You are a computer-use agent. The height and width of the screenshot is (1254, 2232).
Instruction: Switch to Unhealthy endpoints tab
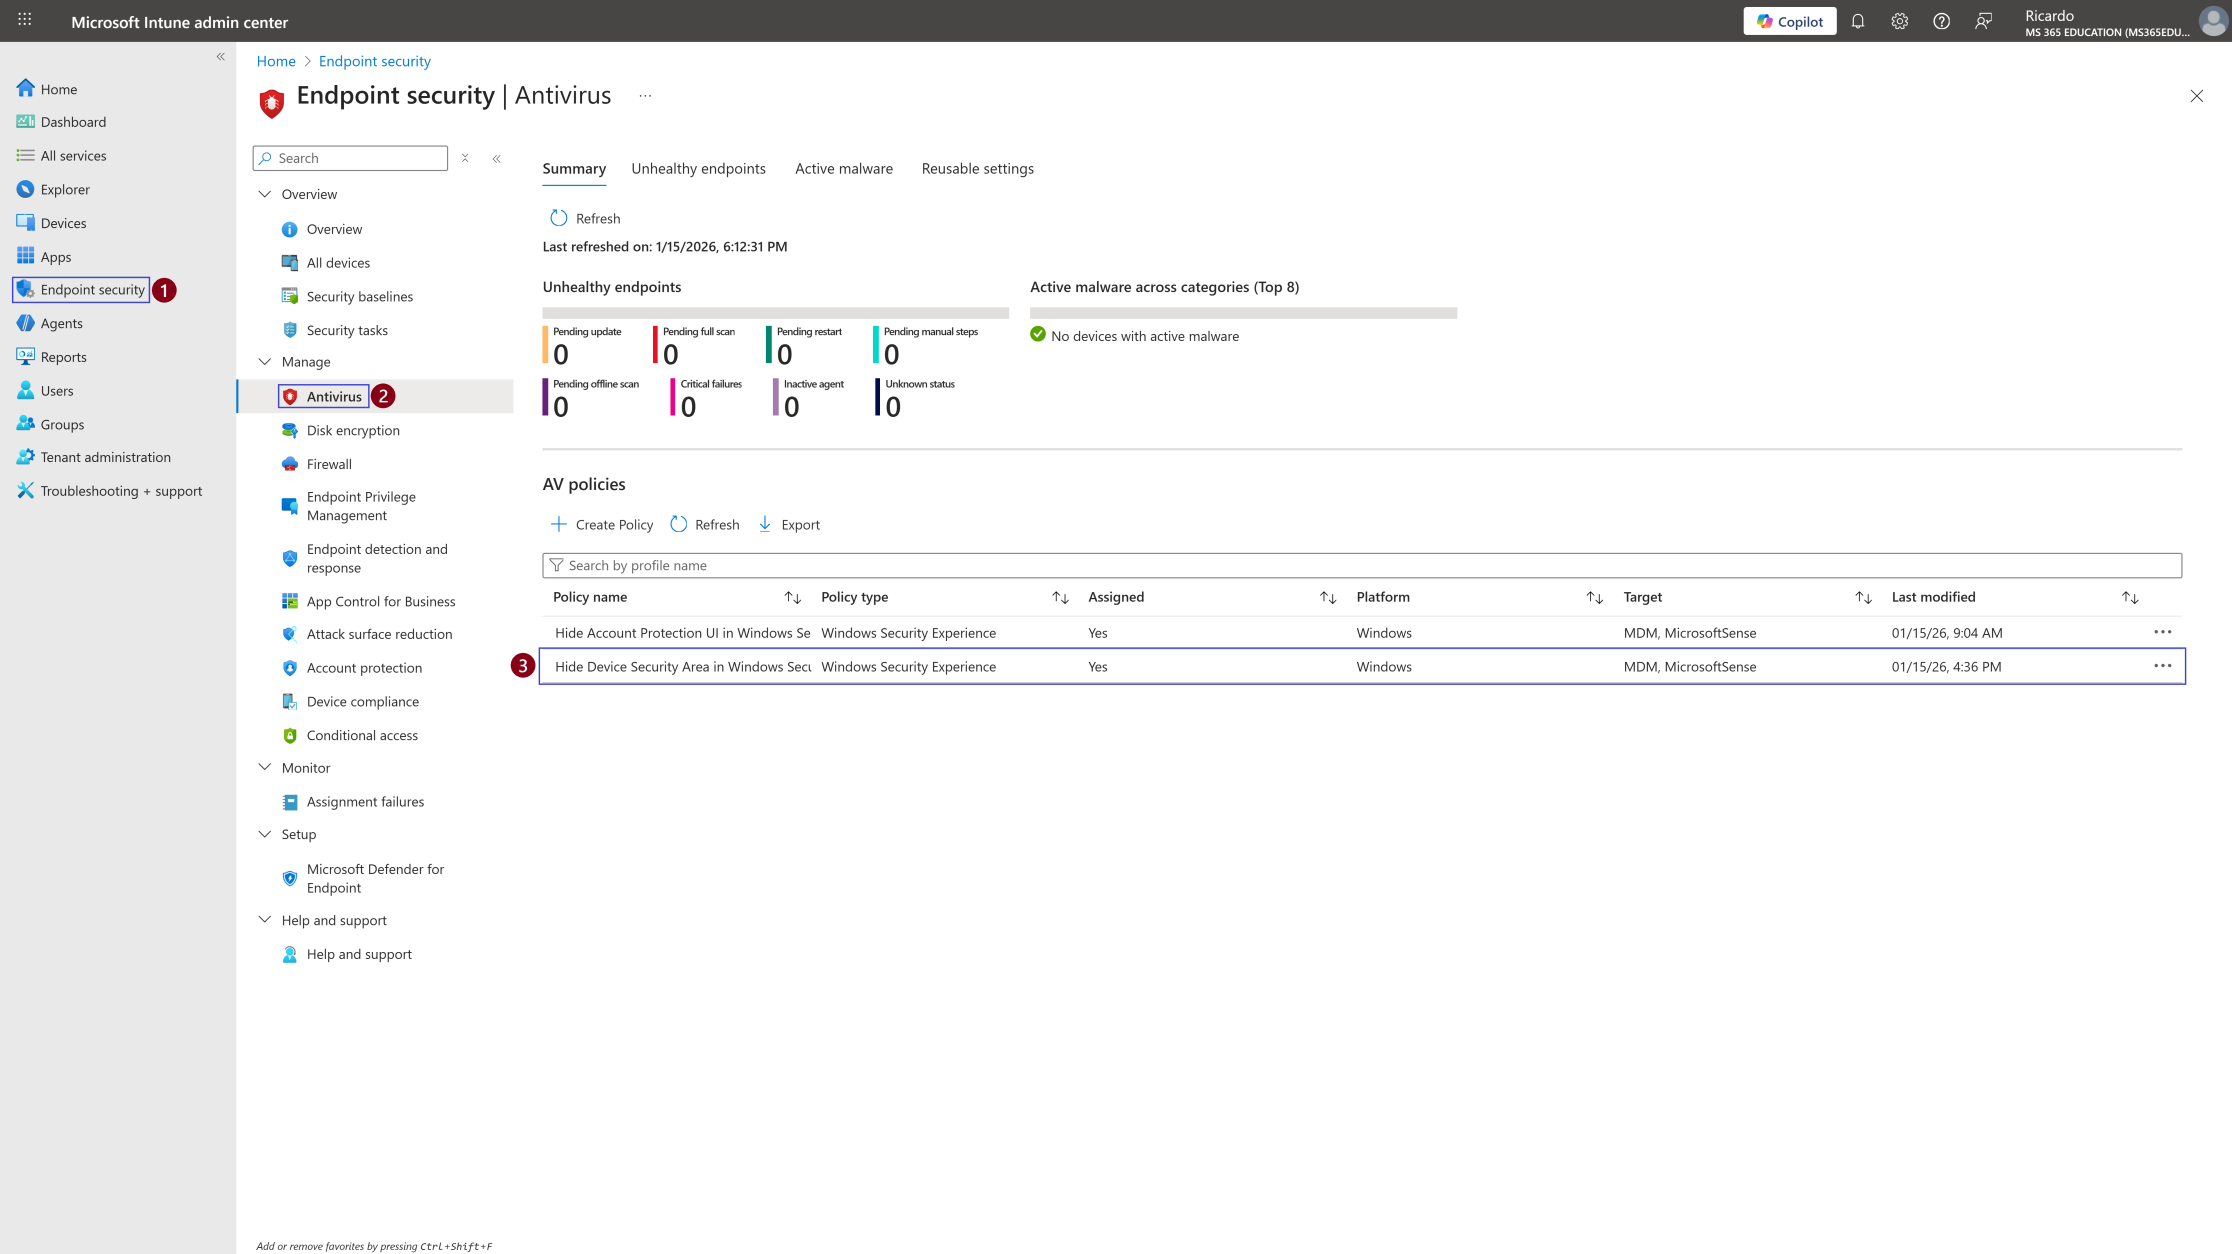698,168
